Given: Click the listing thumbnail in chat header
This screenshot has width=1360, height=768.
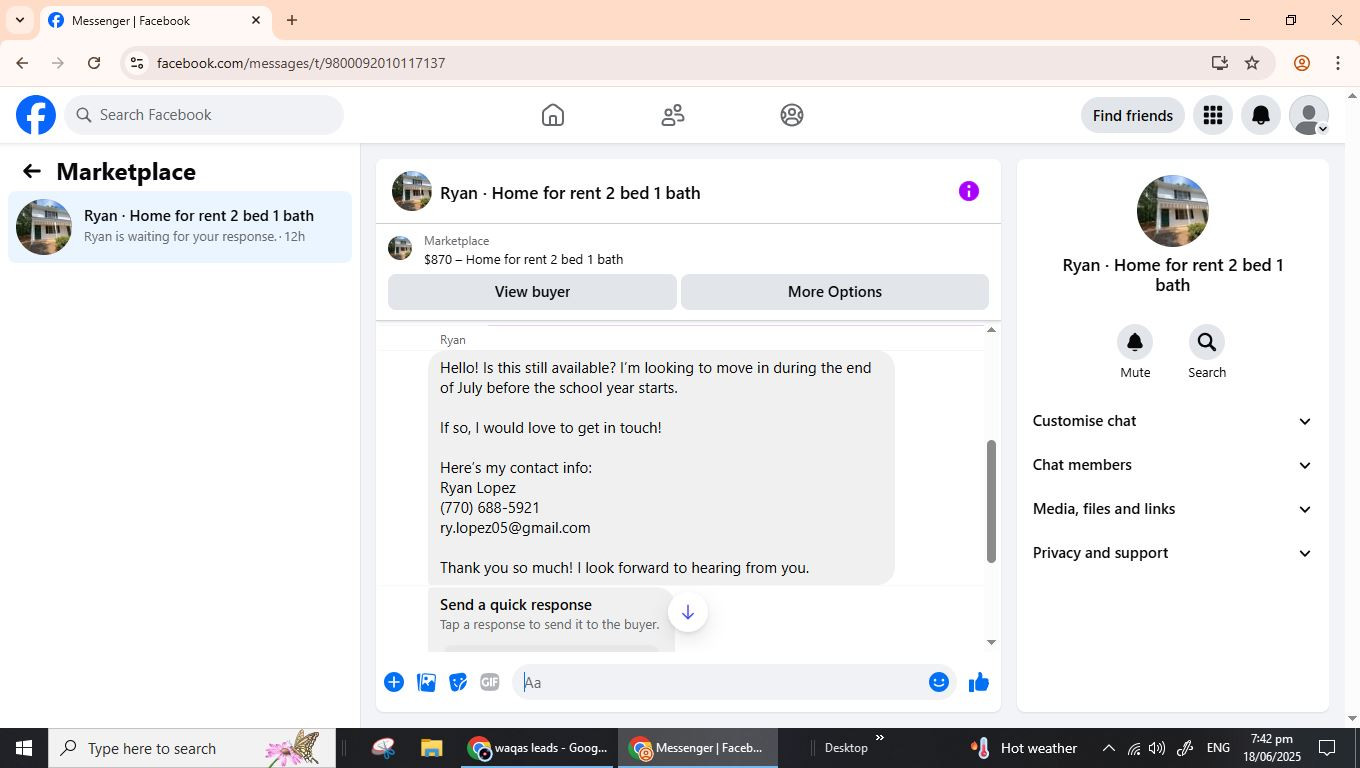Looking at the screenshot, I should [x=412, y=191].
